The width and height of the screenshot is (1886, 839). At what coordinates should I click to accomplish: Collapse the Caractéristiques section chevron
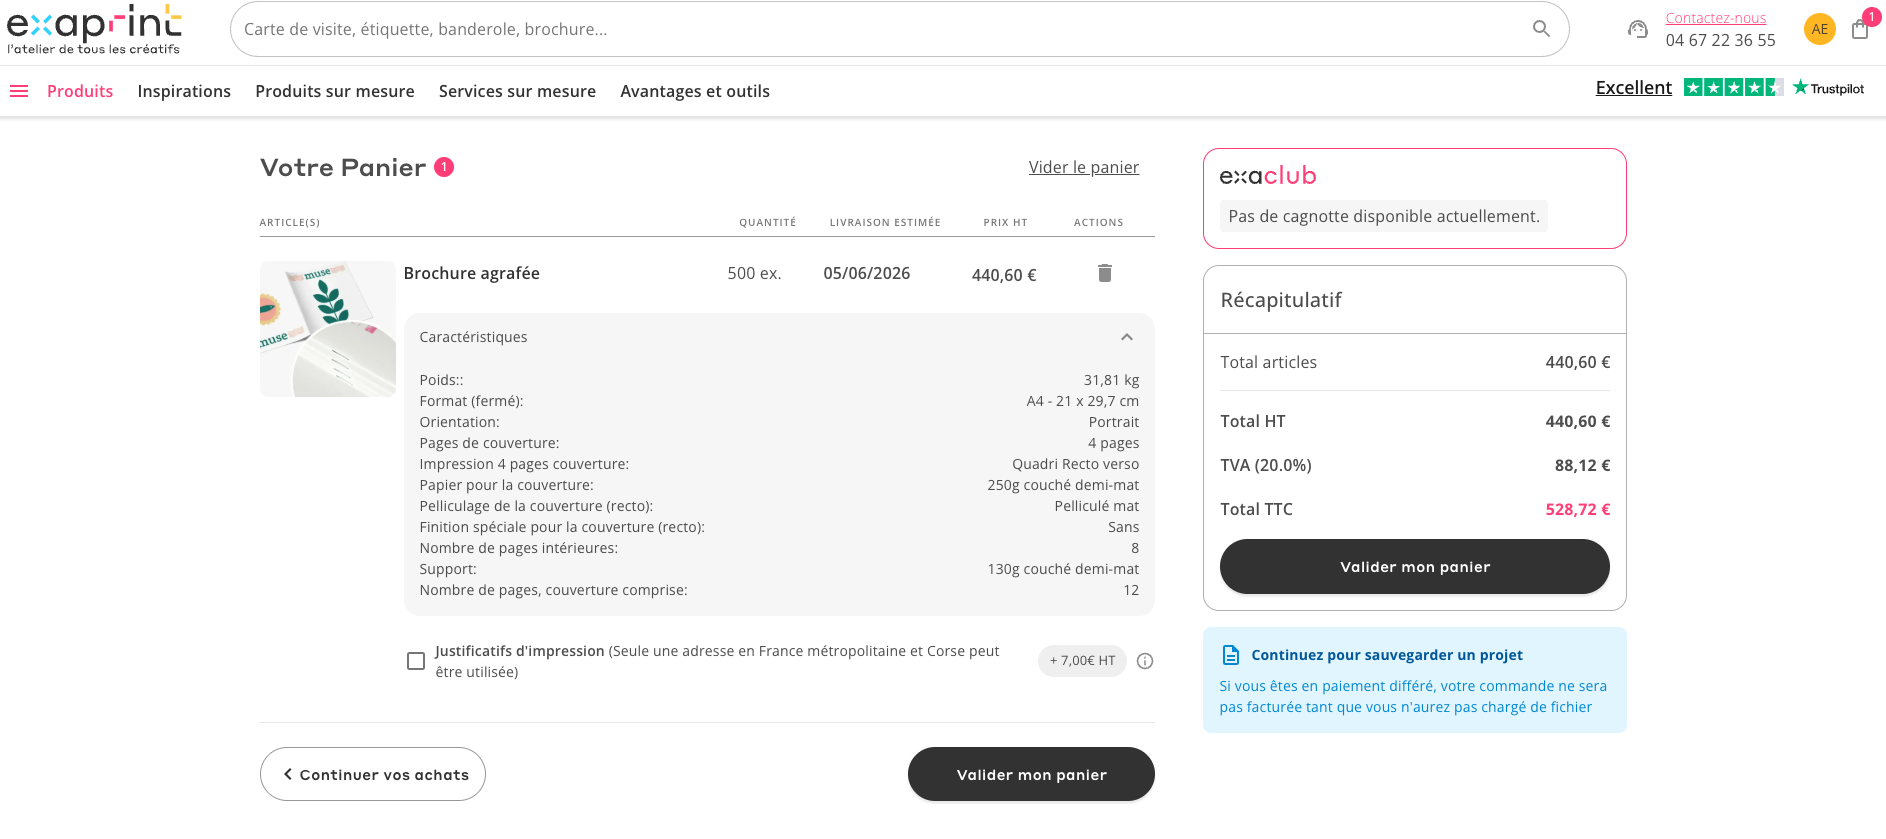tap(1127, 337)
